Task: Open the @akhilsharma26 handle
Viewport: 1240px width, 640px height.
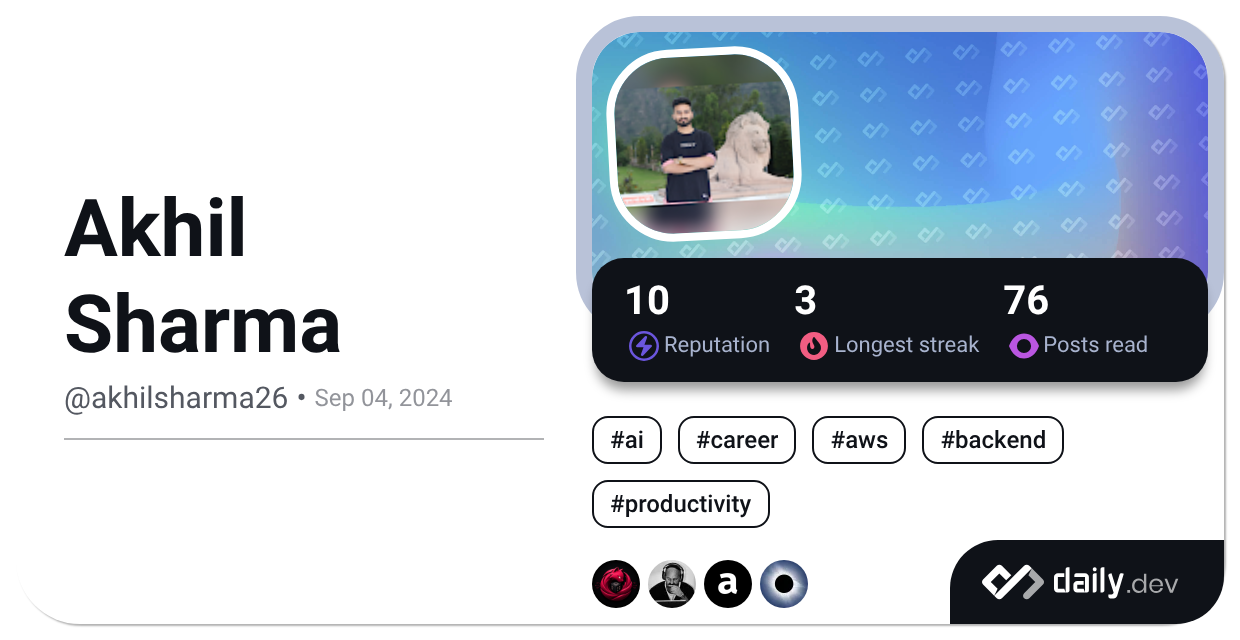Action: (x=176, y=398)
